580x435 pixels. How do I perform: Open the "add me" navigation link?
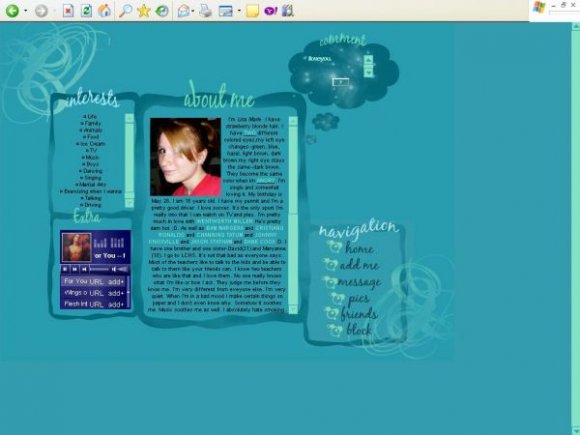(359, 265)
